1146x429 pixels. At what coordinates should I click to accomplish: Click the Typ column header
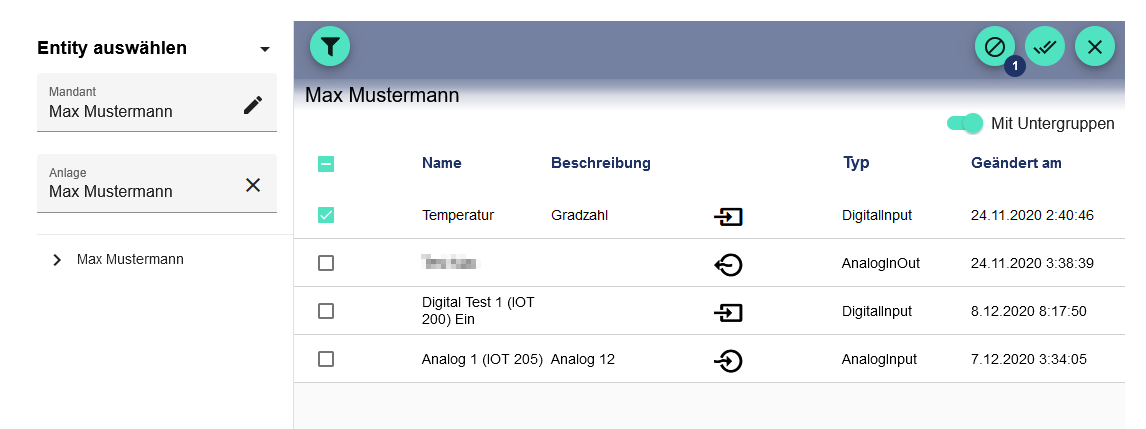point(856,163)
